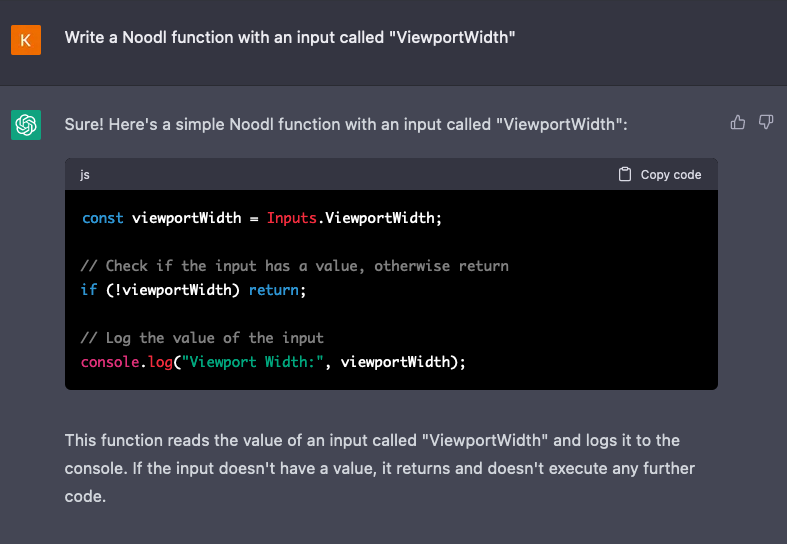Click the "const" keyword in the code

pyautogui.click(x=102, y=218)
